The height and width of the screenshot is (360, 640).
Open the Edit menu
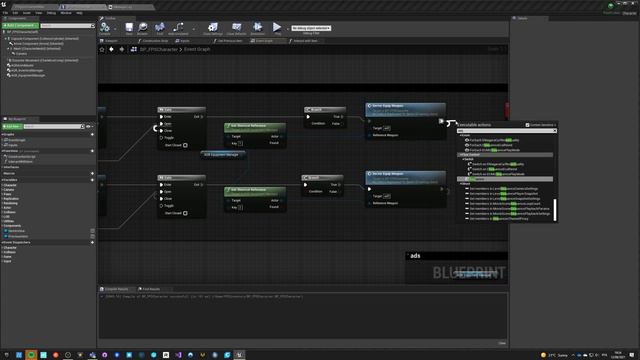(15, 13)
